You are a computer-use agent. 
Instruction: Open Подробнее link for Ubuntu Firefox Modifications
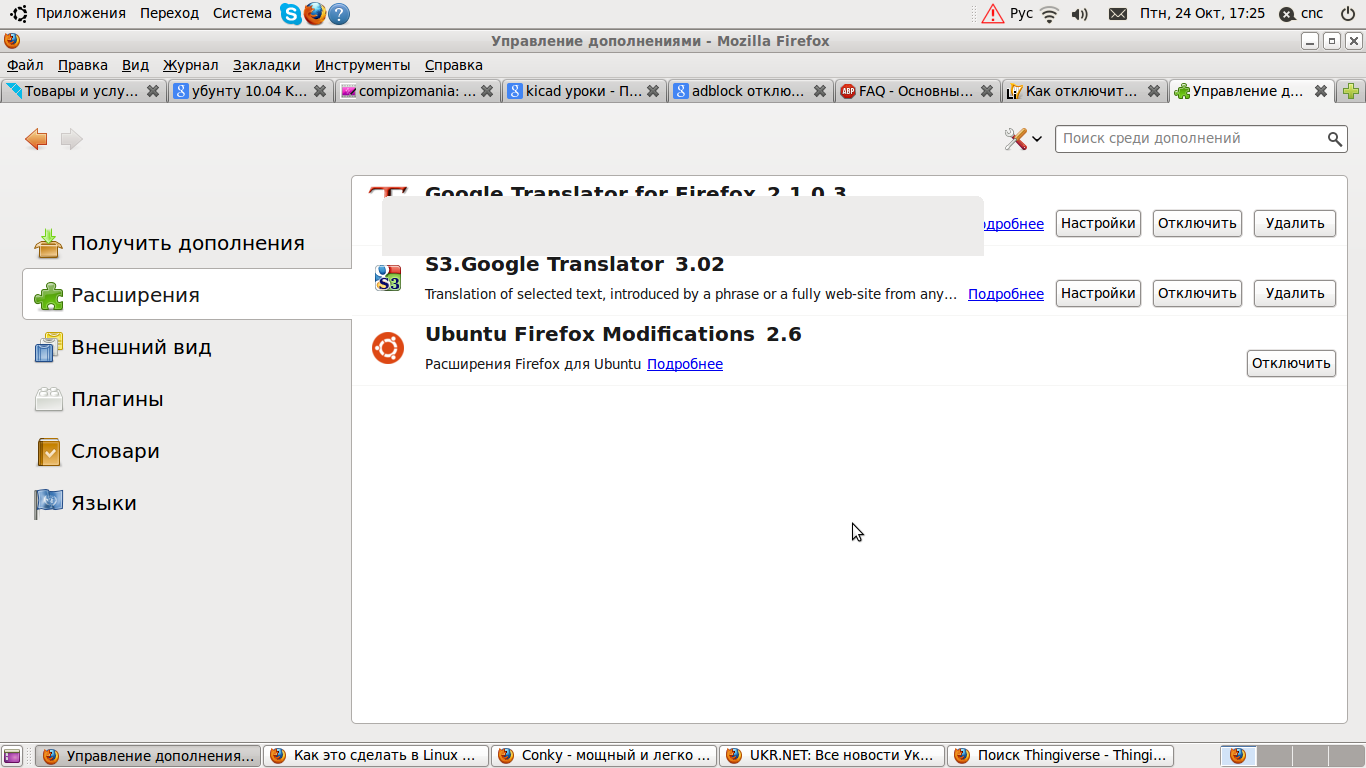pos(685,364)
